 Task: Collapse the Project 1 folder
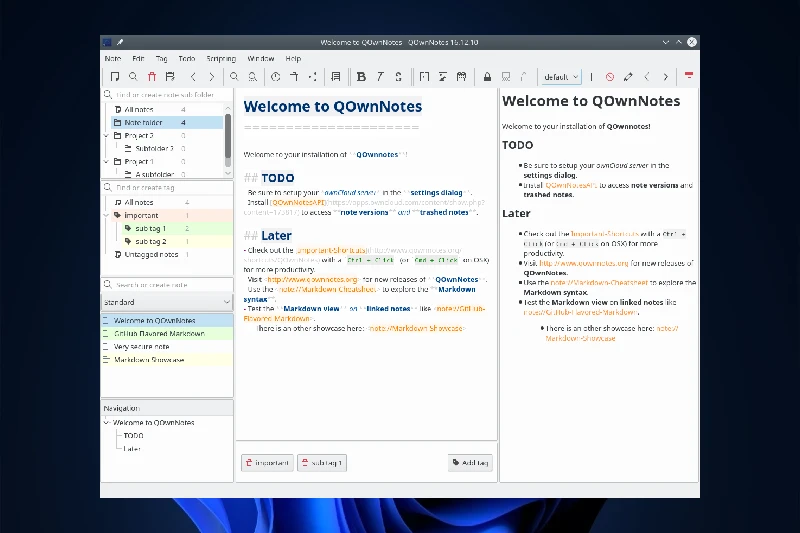point(106,162)
